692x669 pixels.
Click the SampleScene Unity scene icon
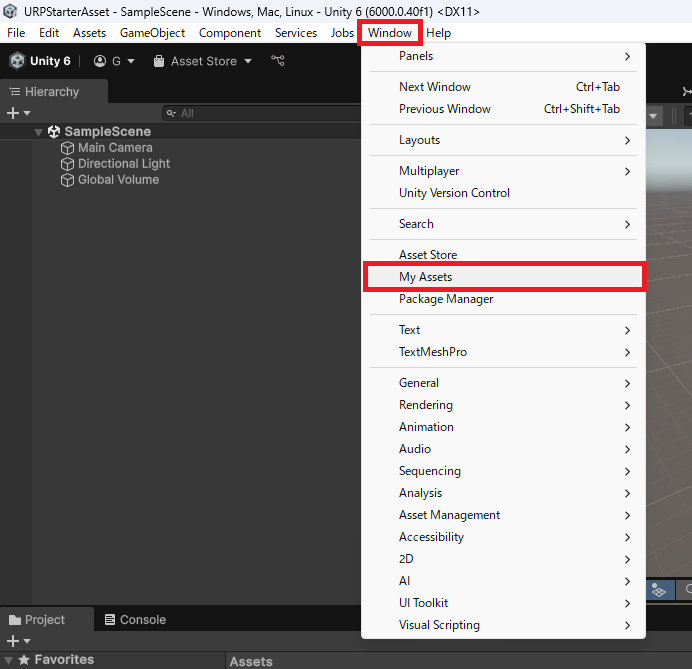tap(54, 132)
